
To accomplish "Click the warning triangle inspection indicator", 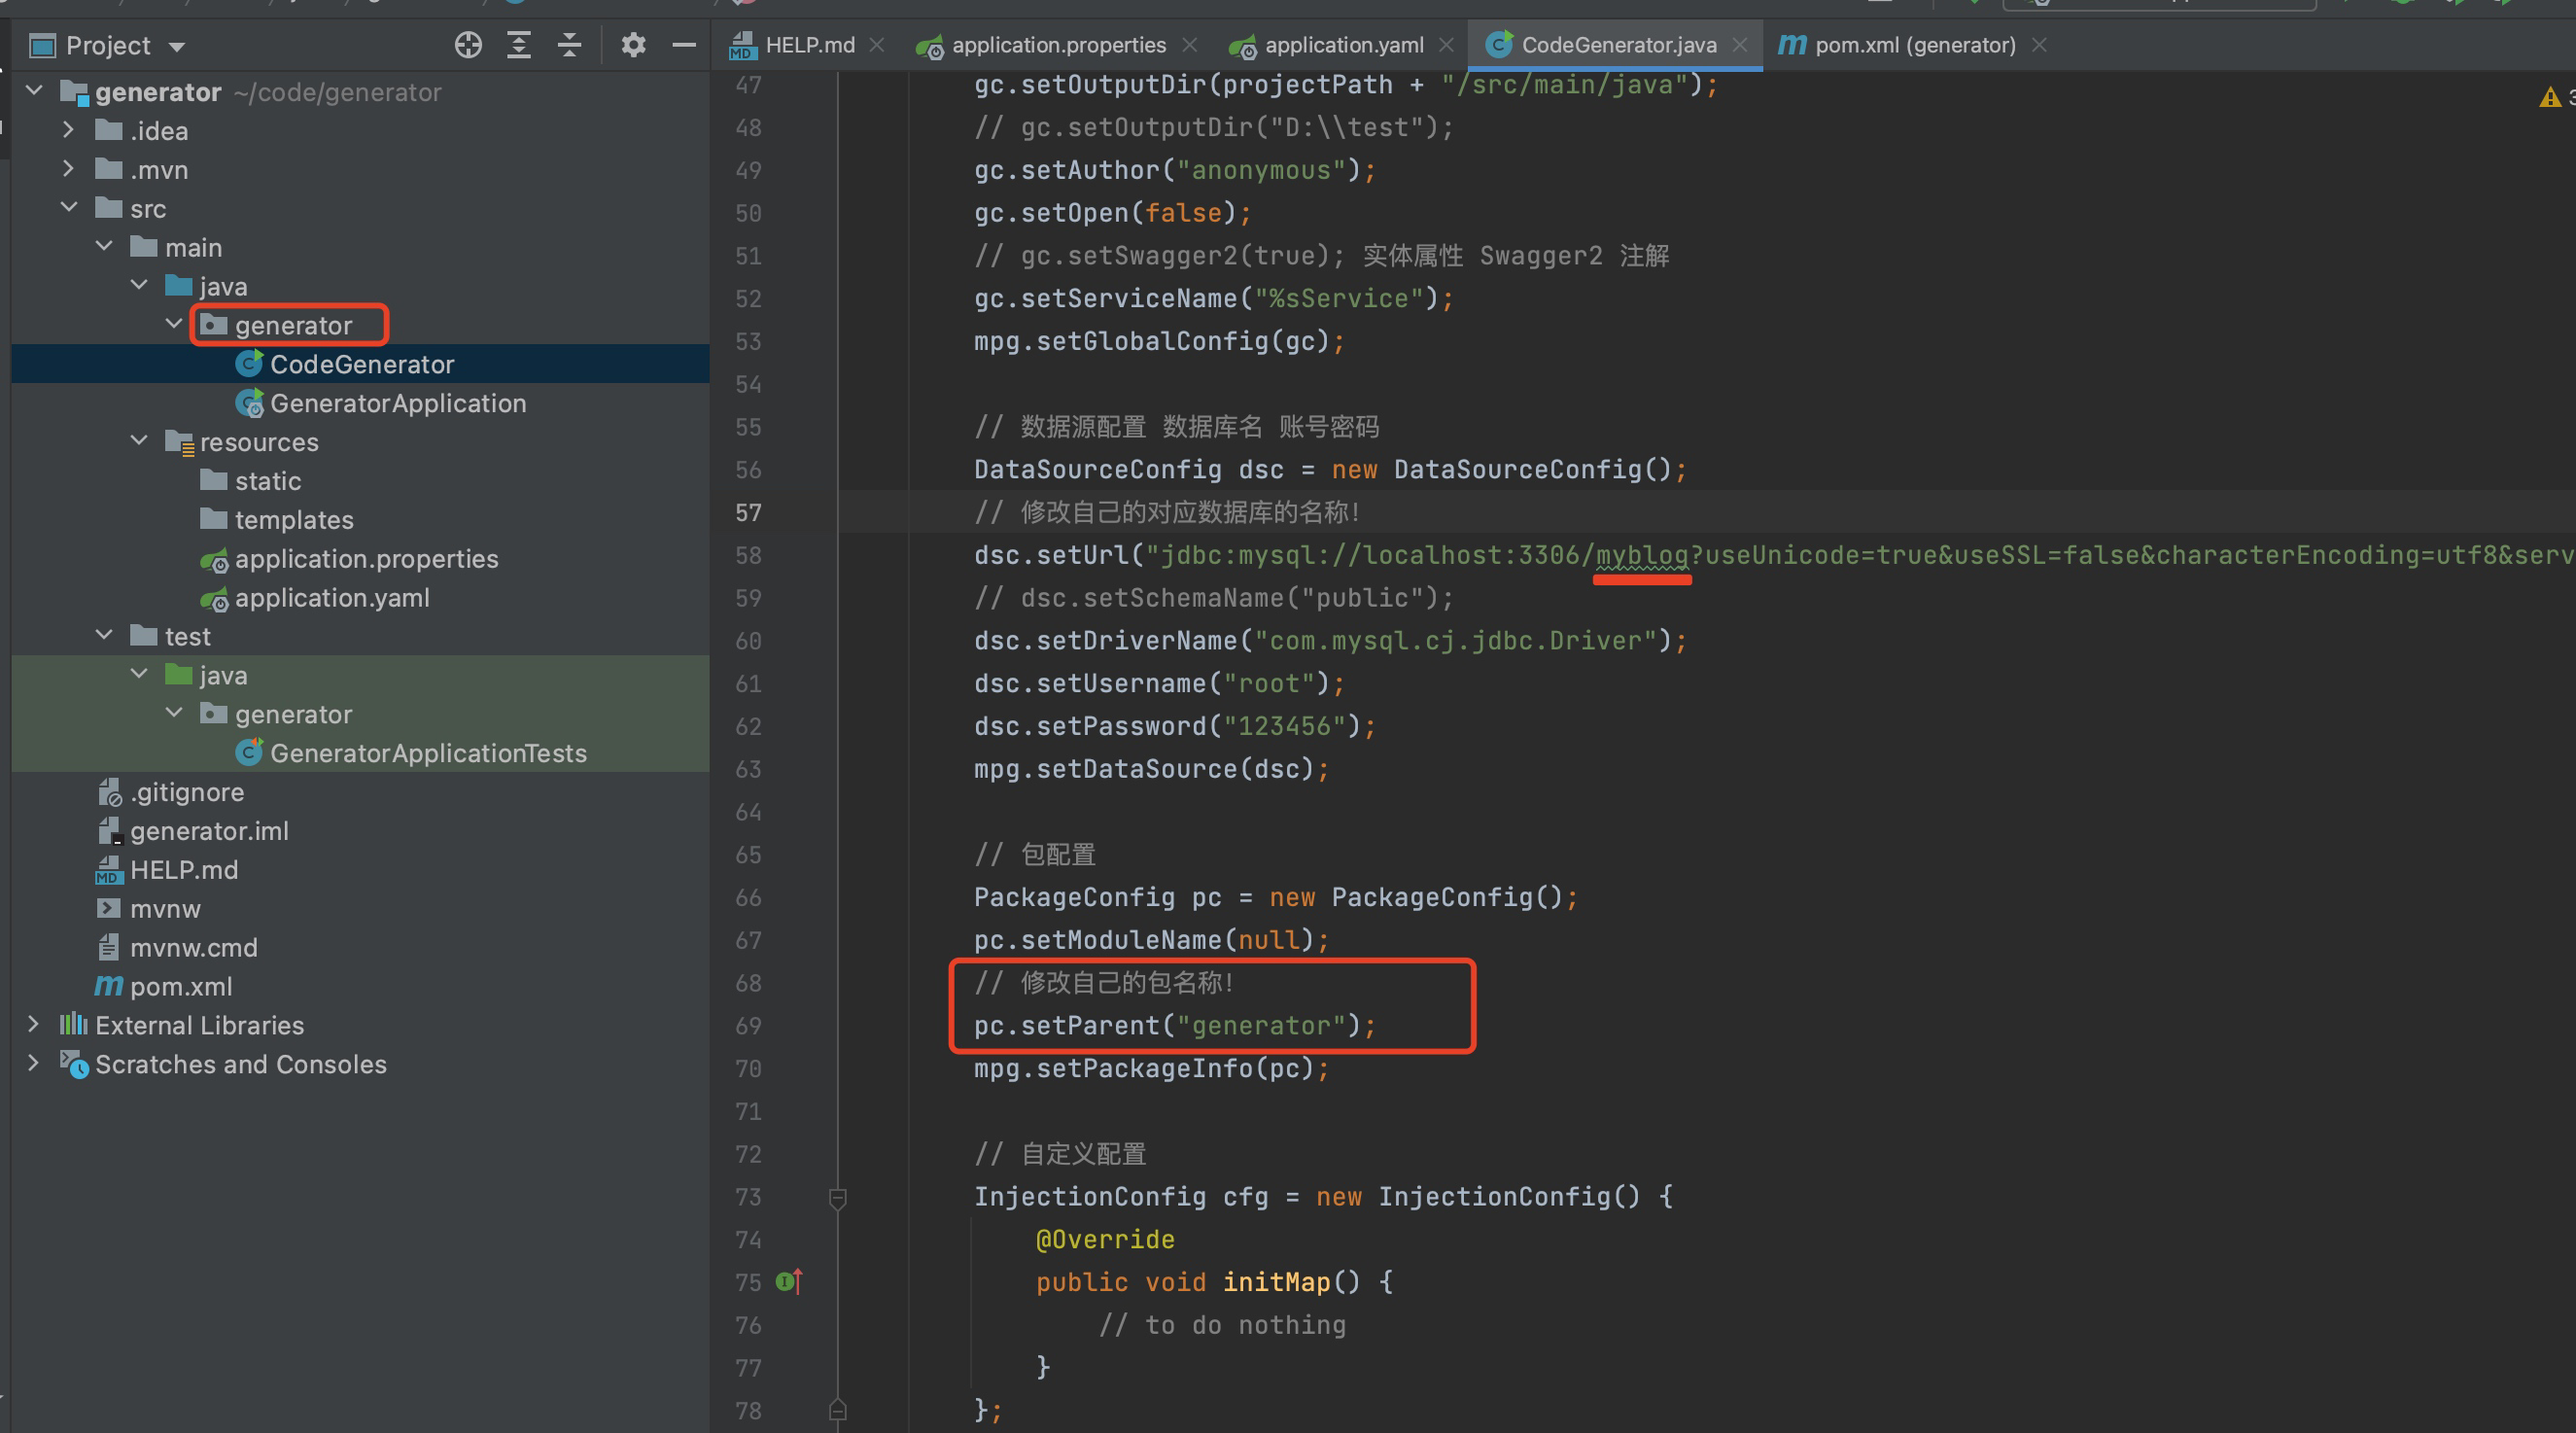I will click(2549, 97).
